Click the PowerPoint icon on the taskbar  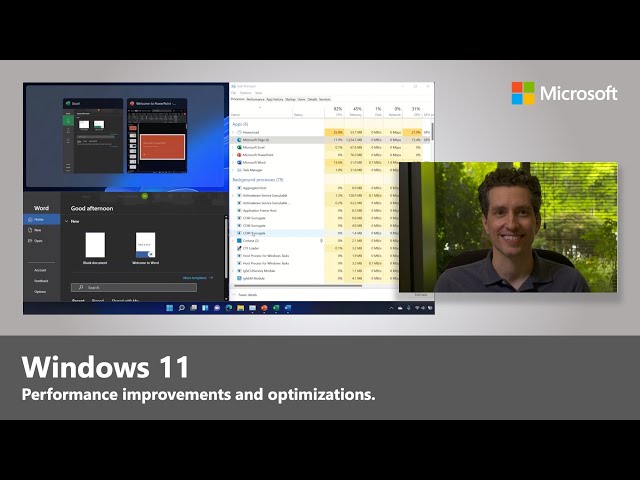(x=264, y=308)
